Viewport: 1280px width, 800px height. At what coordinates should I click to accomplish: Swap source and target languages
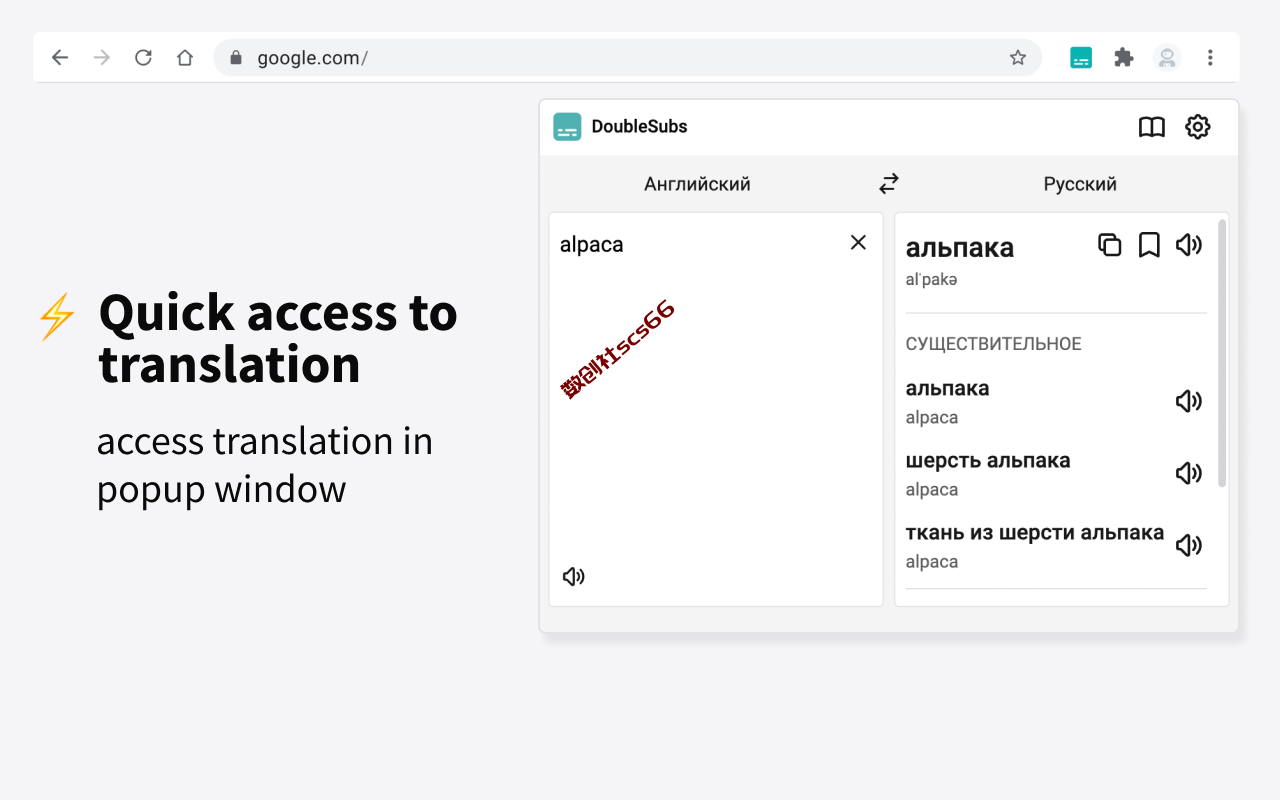pyautogui.click(x=889, y=184)
